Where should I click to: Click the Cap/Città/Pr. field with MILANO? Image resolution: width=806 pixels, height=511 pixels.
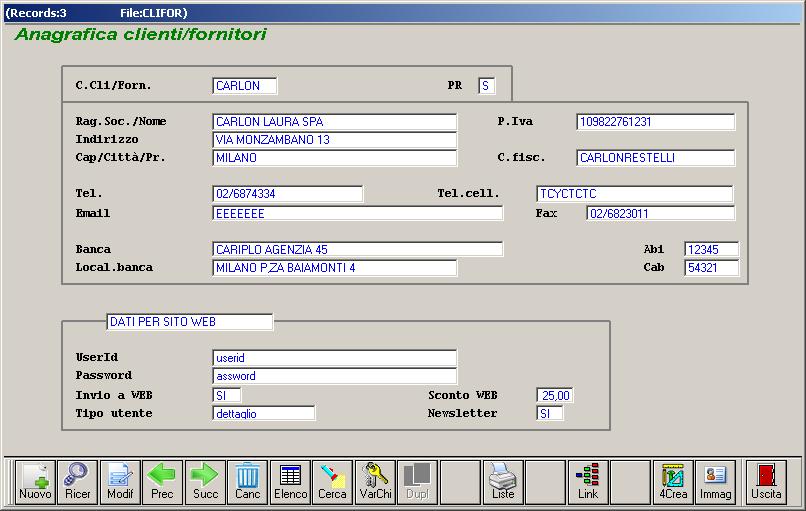pyautogui.click(x=334, y=158)
